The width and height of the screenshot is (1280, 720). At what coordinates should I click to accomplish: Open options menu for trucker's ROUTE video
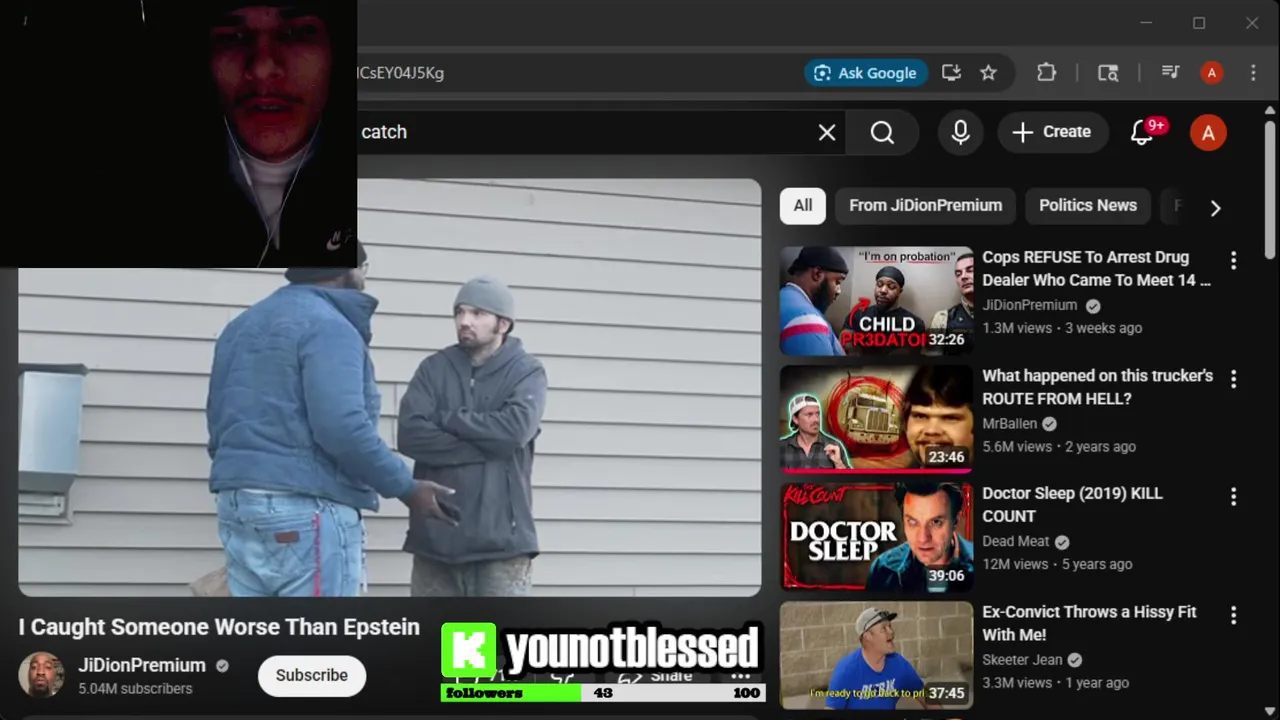click(x=1233, y=379)
